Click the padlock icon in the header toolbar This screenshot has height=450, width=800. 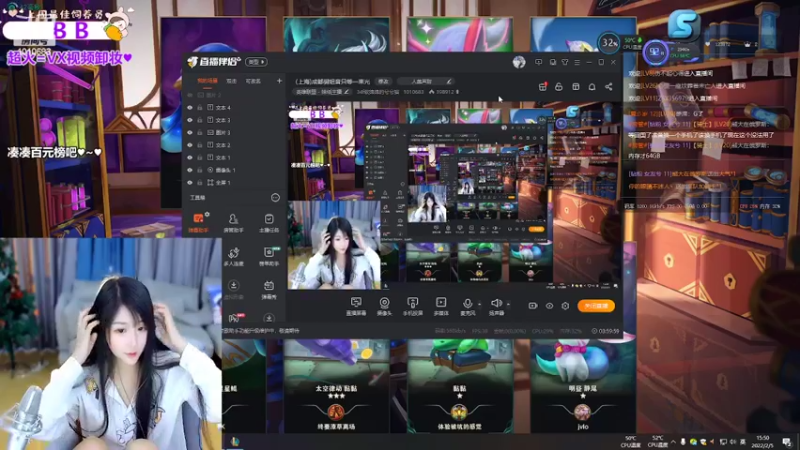[x=559, y=87]
